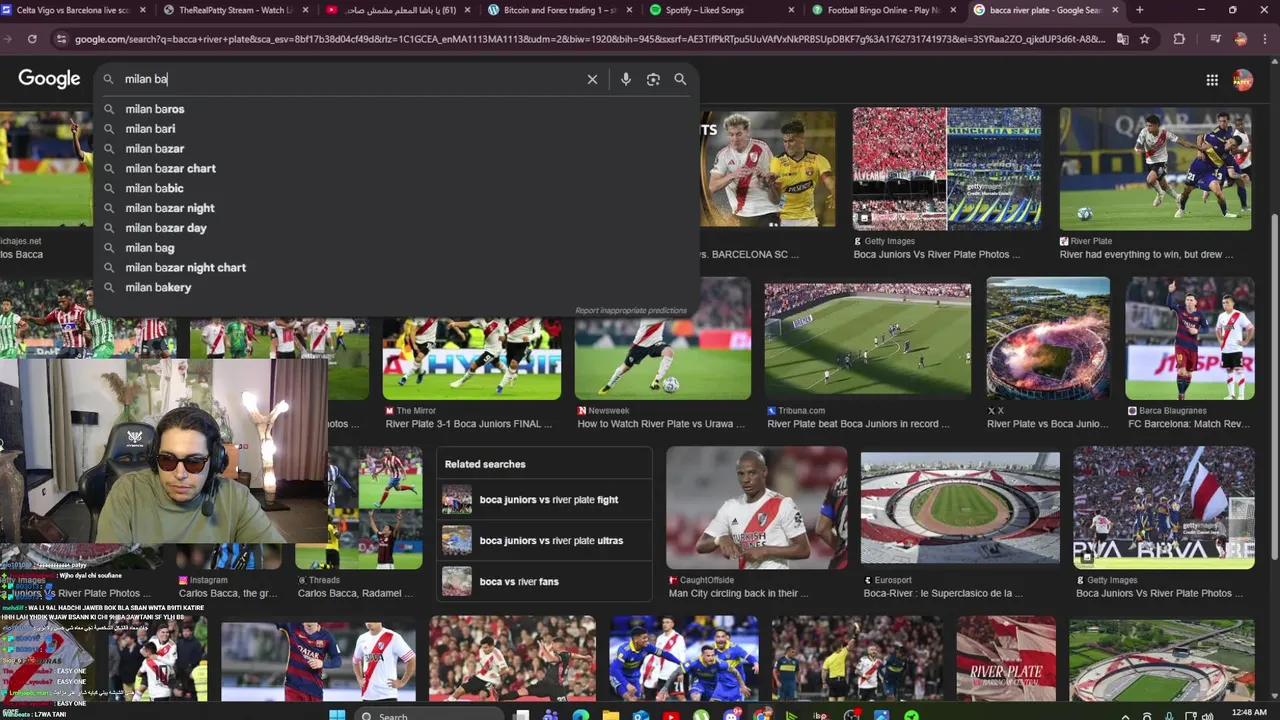1280x720 pixels.
Task: Open the Getty Images stadium crowd thumbnail
Action: tap(946, 170)
